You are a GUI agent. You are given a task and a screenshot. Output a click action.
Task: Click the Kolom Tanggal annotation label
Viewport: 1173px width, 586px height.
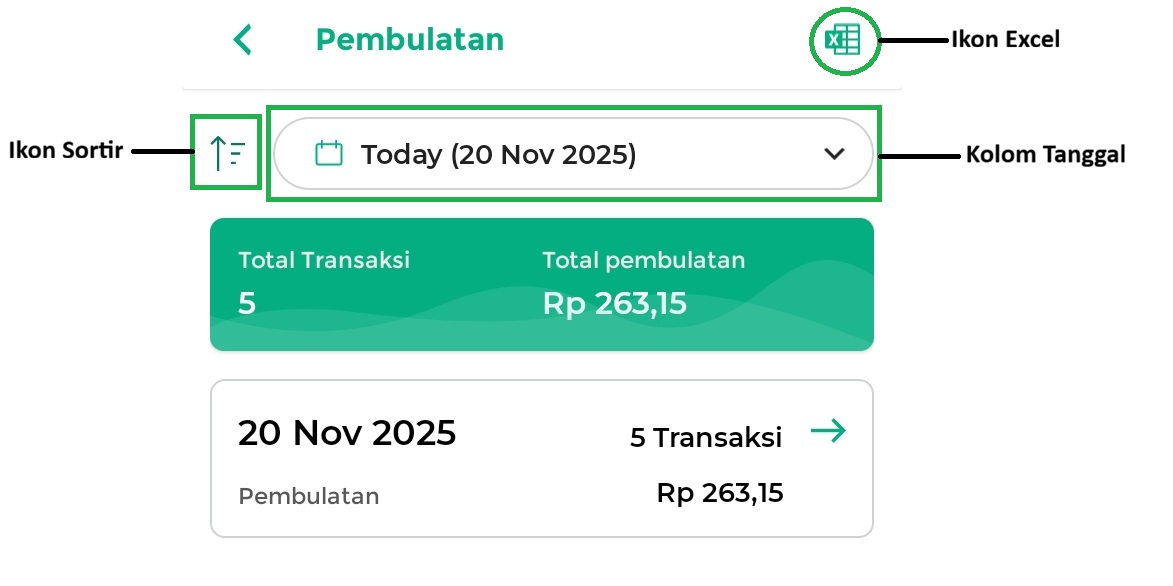[x=1045, y=155]
